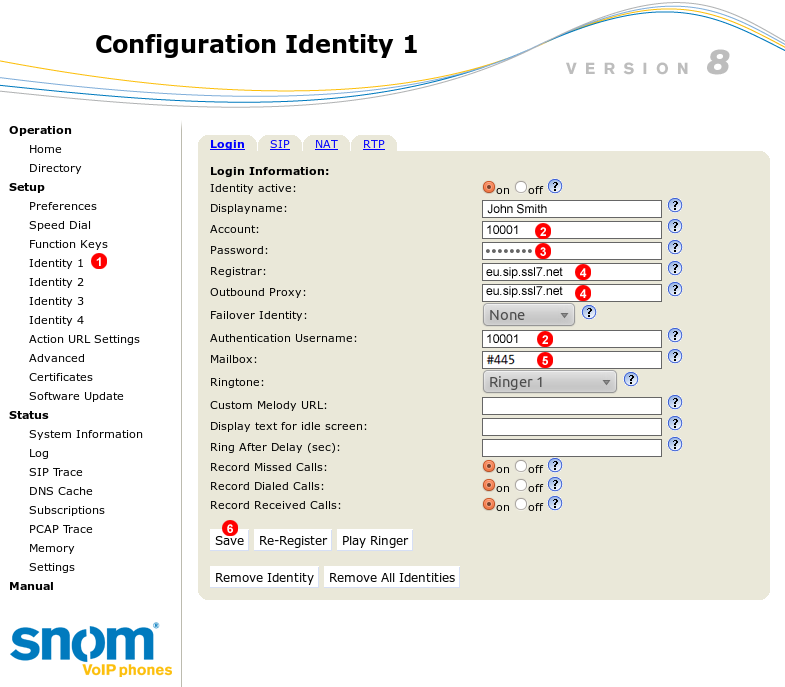Screen dimensions: 785x687
Task: Open help icon for Record Received Calls
Action: (x=555, y=504)
